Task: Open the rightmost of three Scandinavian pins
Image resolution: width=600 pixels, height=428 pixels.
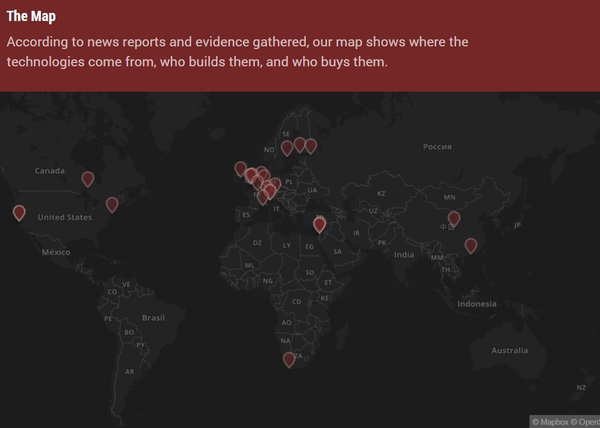Action: tap(311, 146)
